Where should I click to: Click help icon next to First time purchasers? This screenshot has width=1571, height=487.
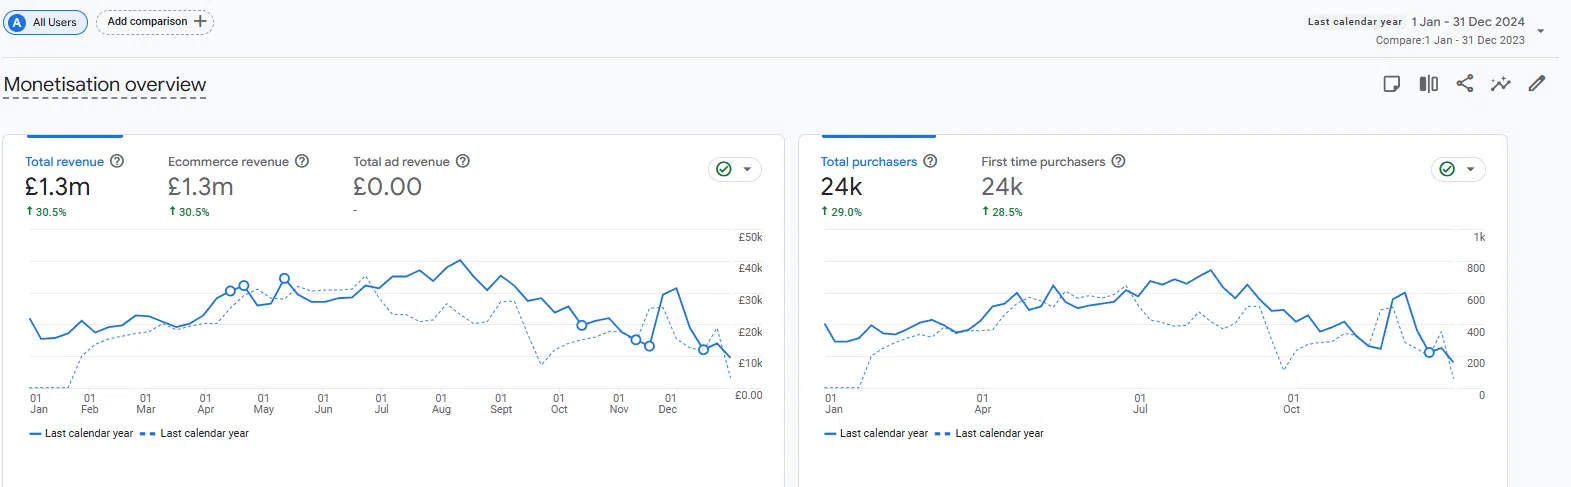point(1119,161)
